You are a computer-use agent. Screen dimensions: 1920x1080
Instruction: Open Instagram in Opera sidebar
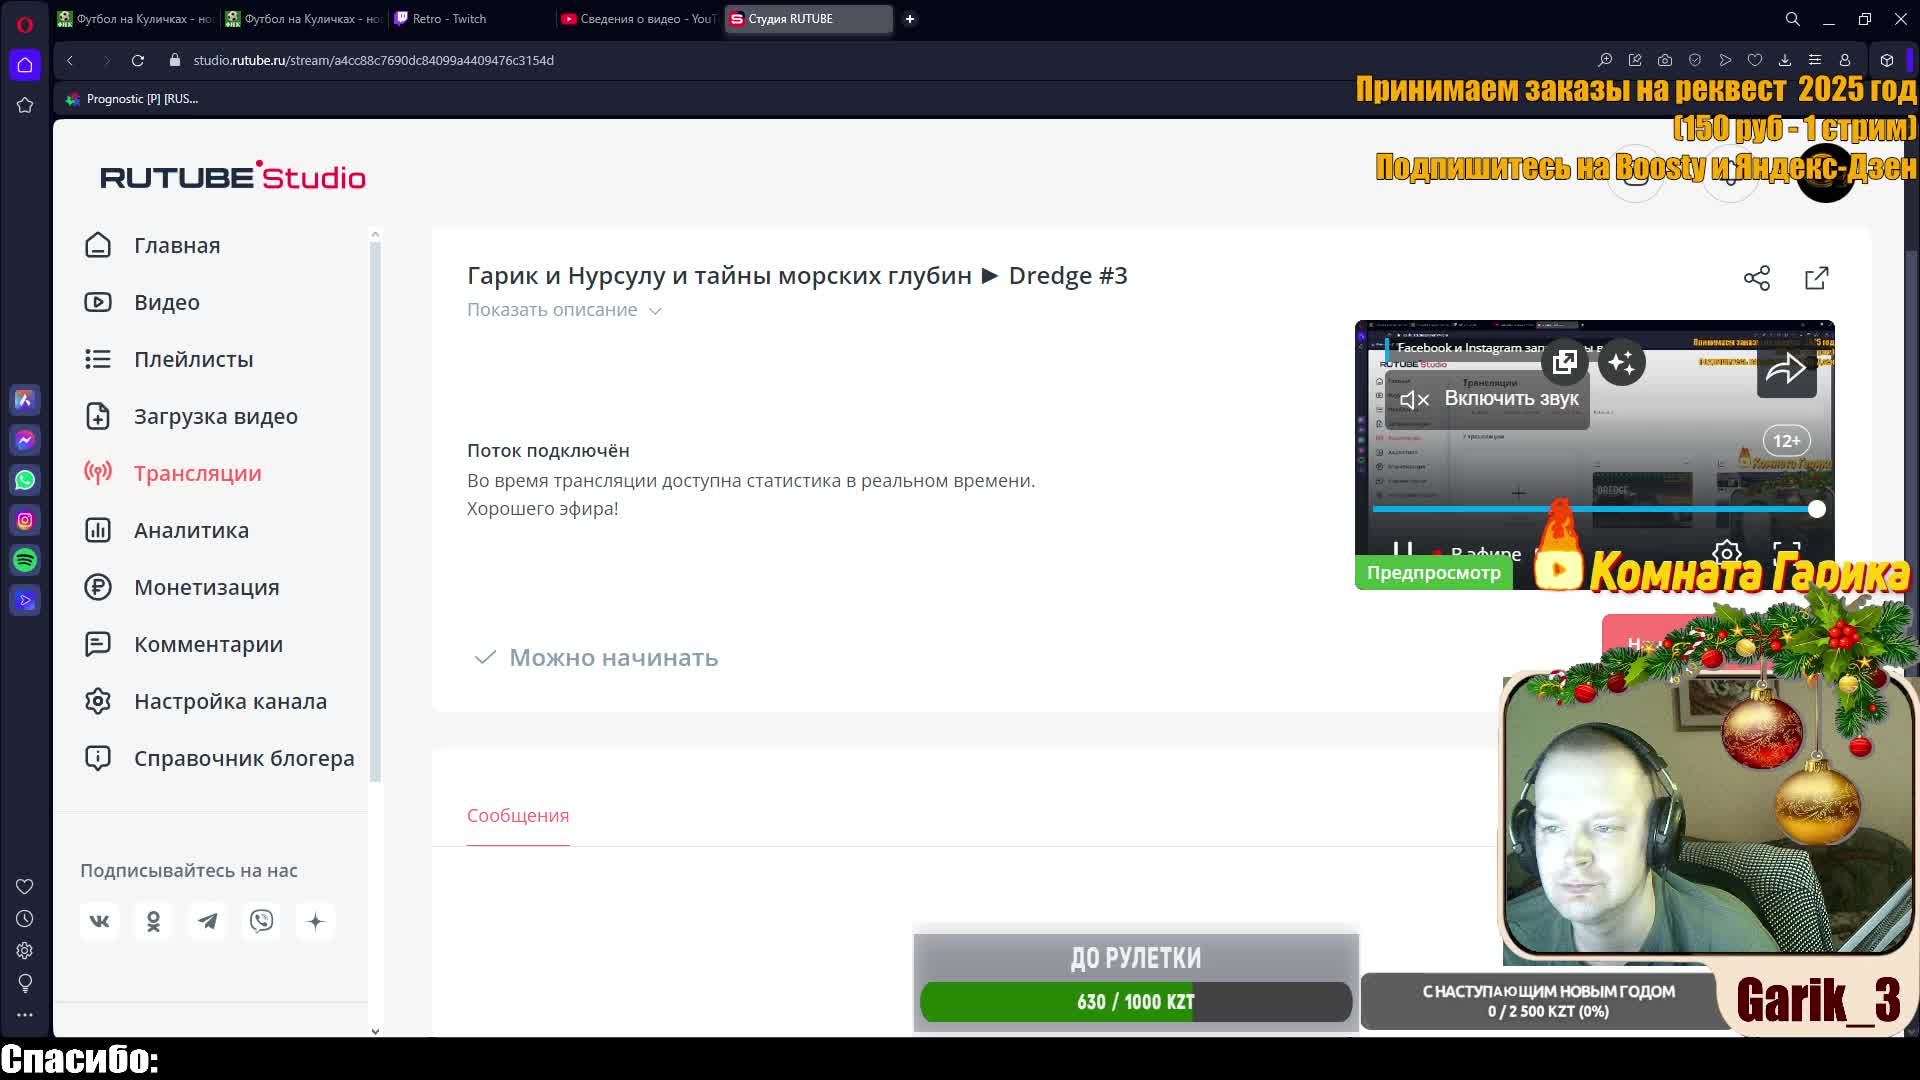(x=25, y=520)
